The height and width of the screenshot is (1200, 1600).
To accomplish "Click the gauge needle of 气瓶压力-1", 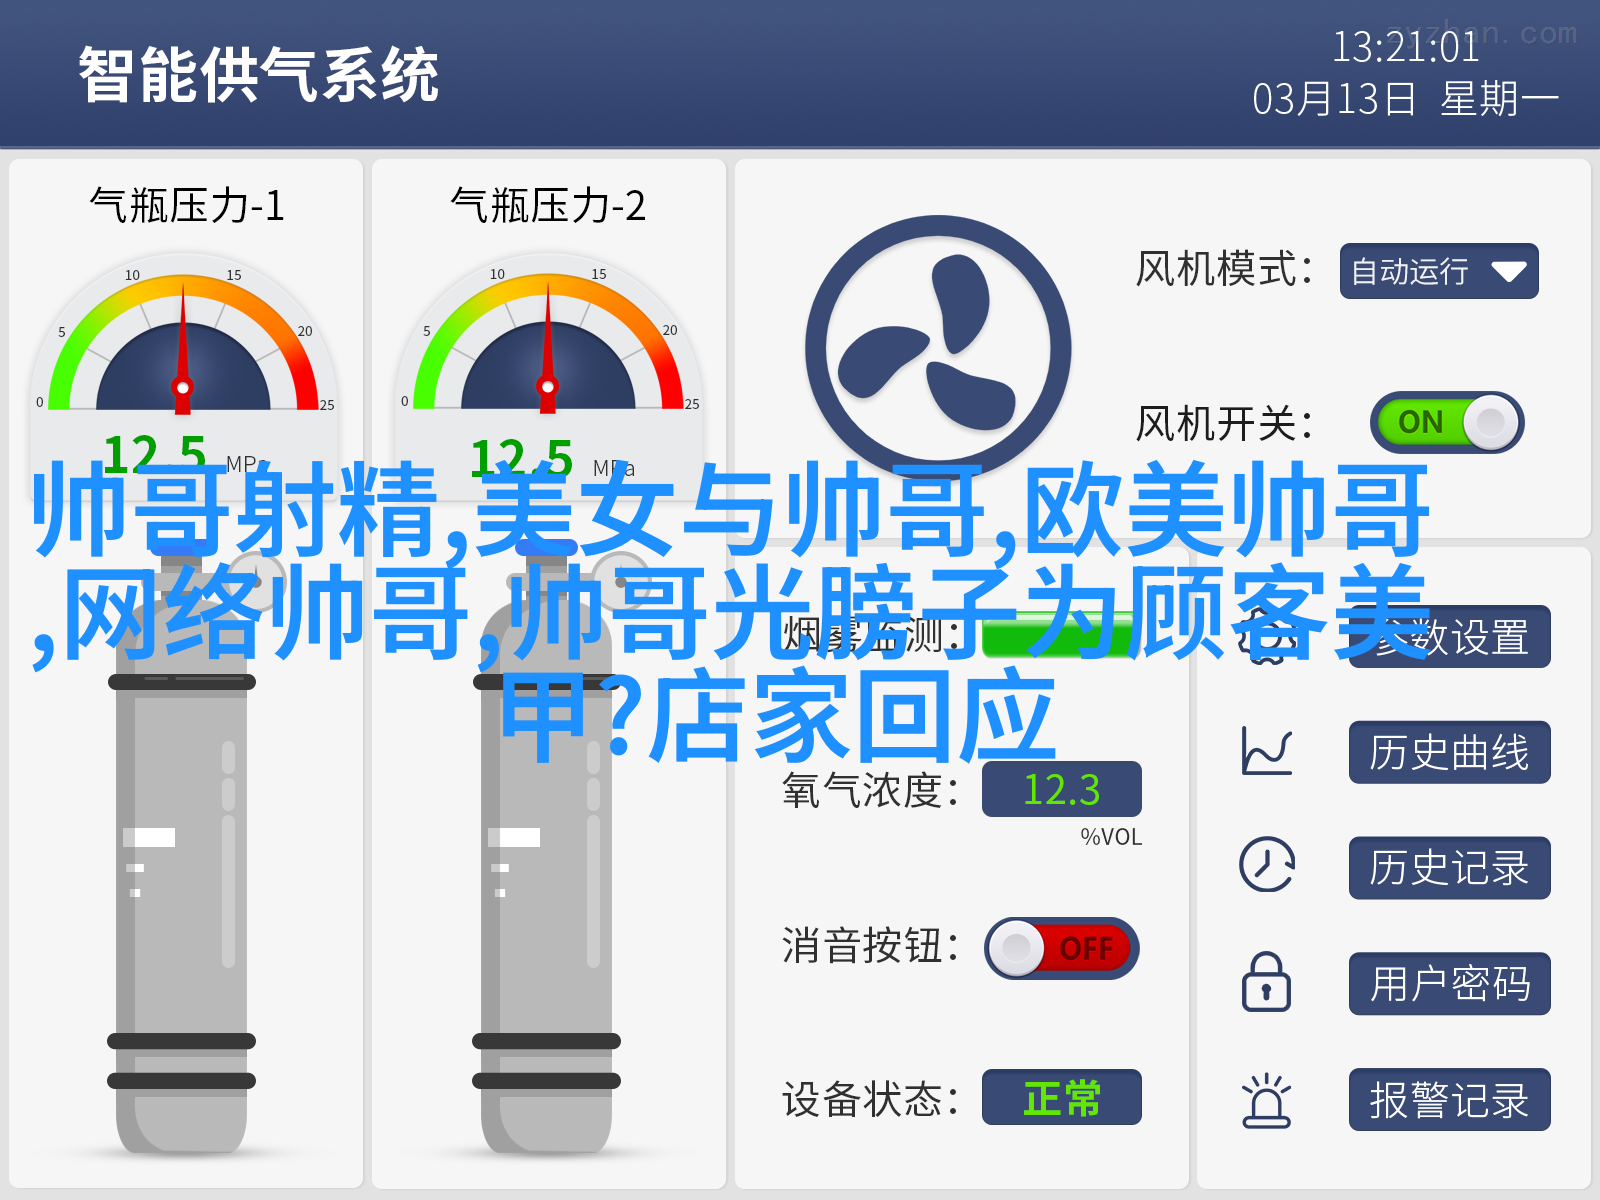I will [183, 348].
